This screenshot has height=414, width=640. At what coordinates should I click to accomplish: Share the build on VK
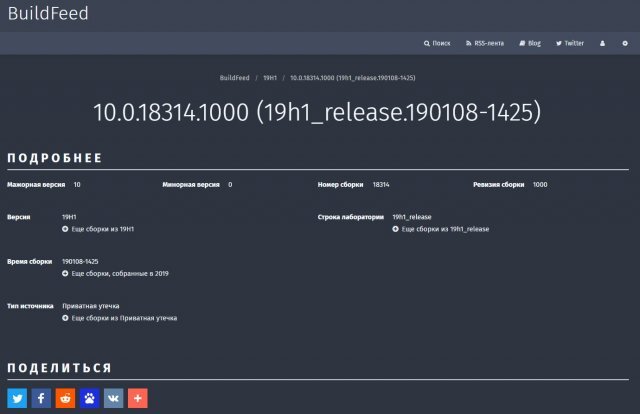[113, 398]
